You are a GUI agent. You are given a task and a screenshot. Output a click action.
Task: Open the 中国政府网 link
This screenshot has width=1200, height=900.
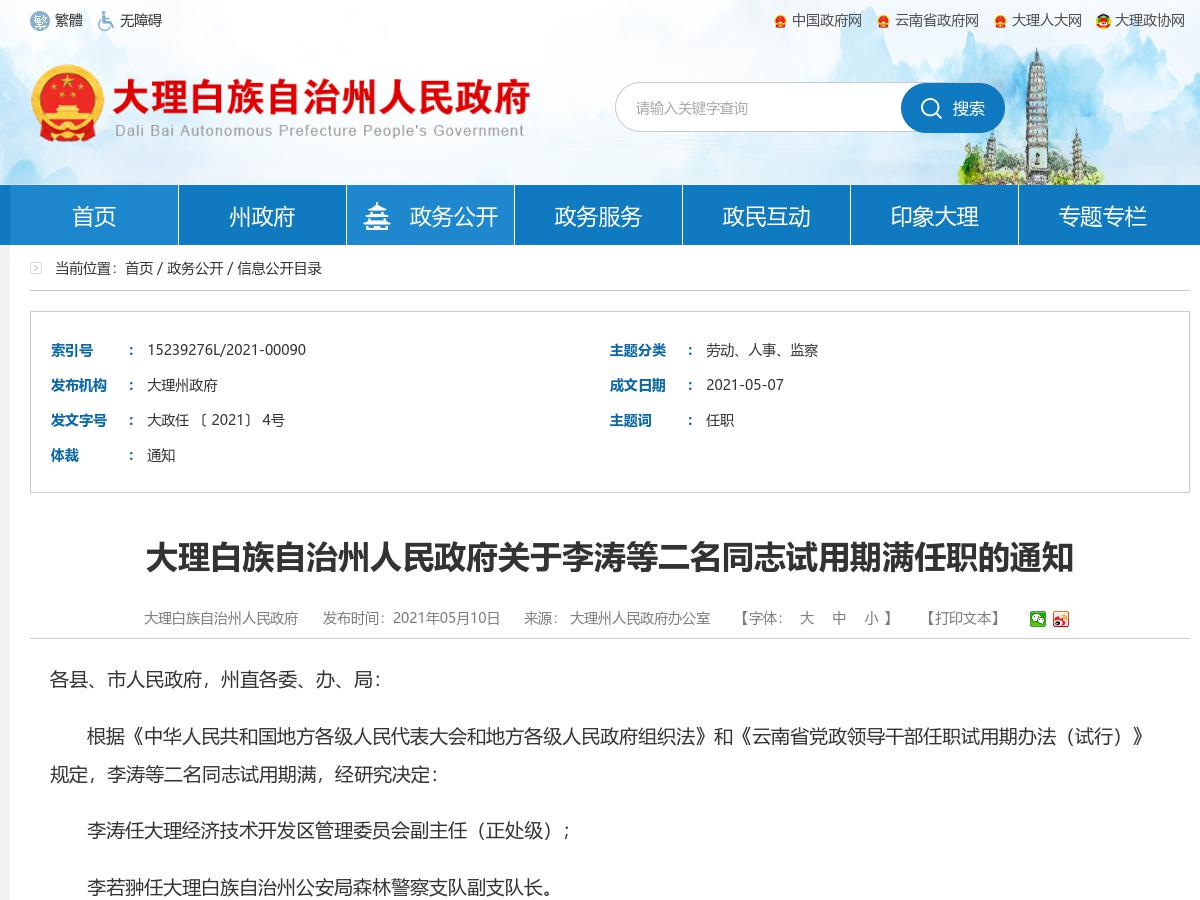826,20
